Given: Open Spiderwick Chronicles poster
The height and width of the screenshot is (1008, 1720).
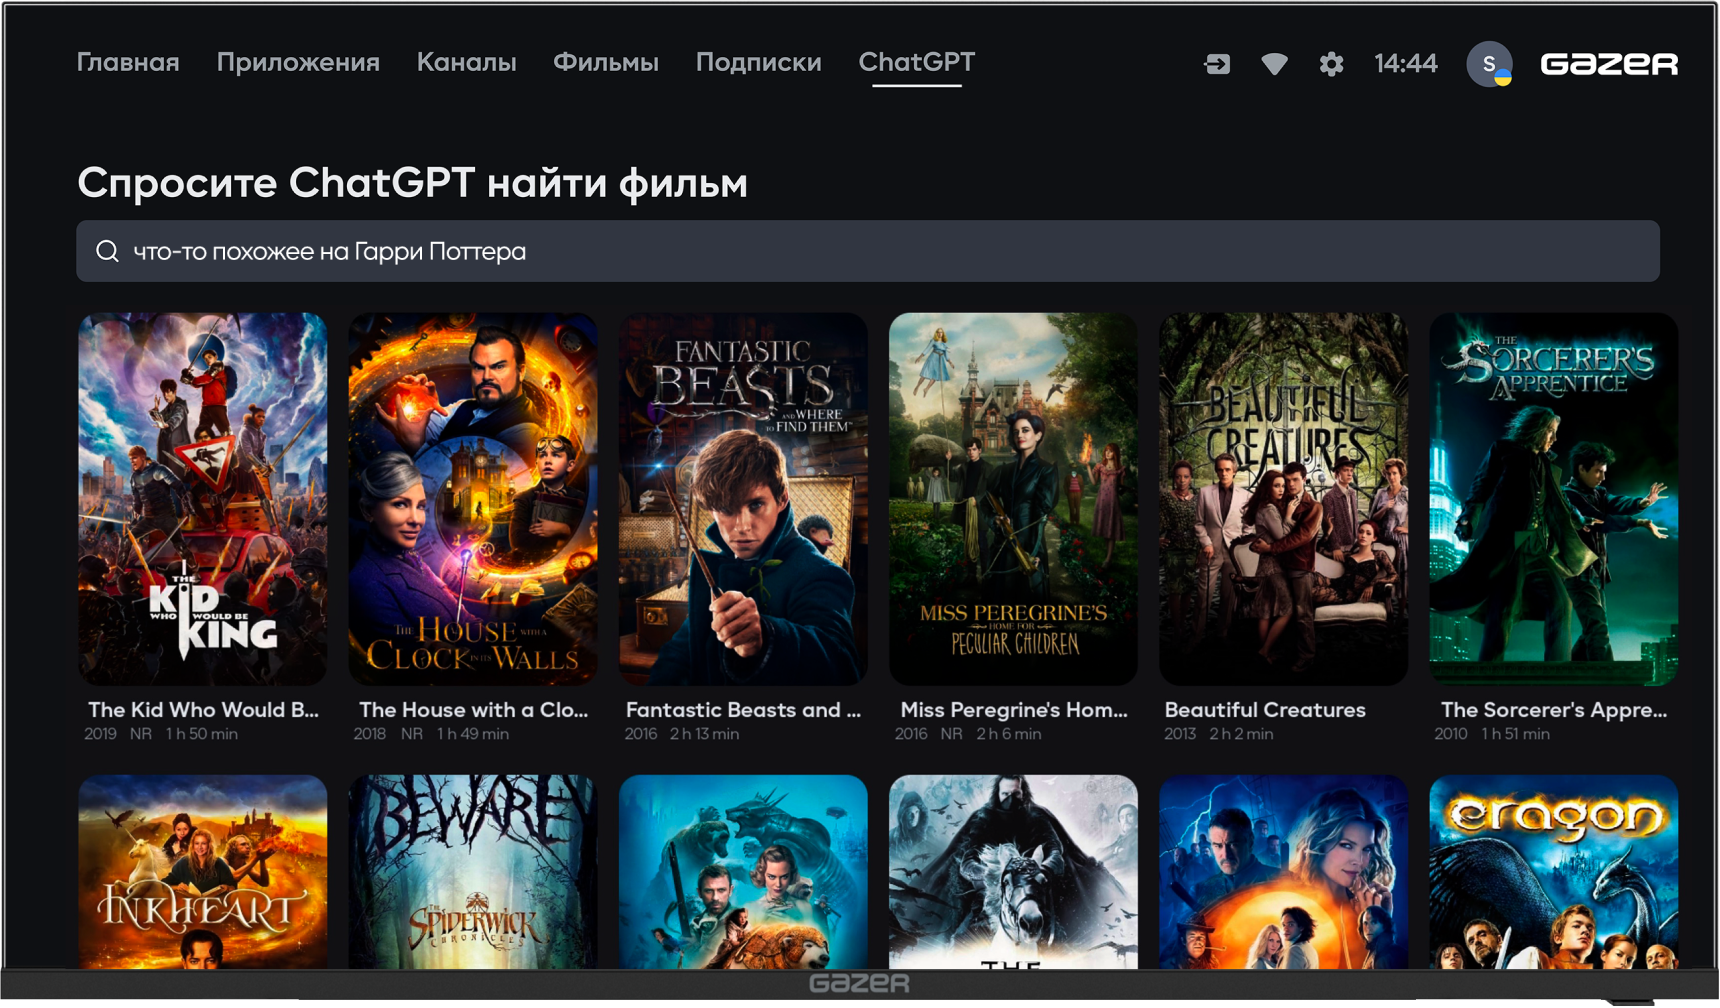Looking at the screenshot, I should (473, 872).
